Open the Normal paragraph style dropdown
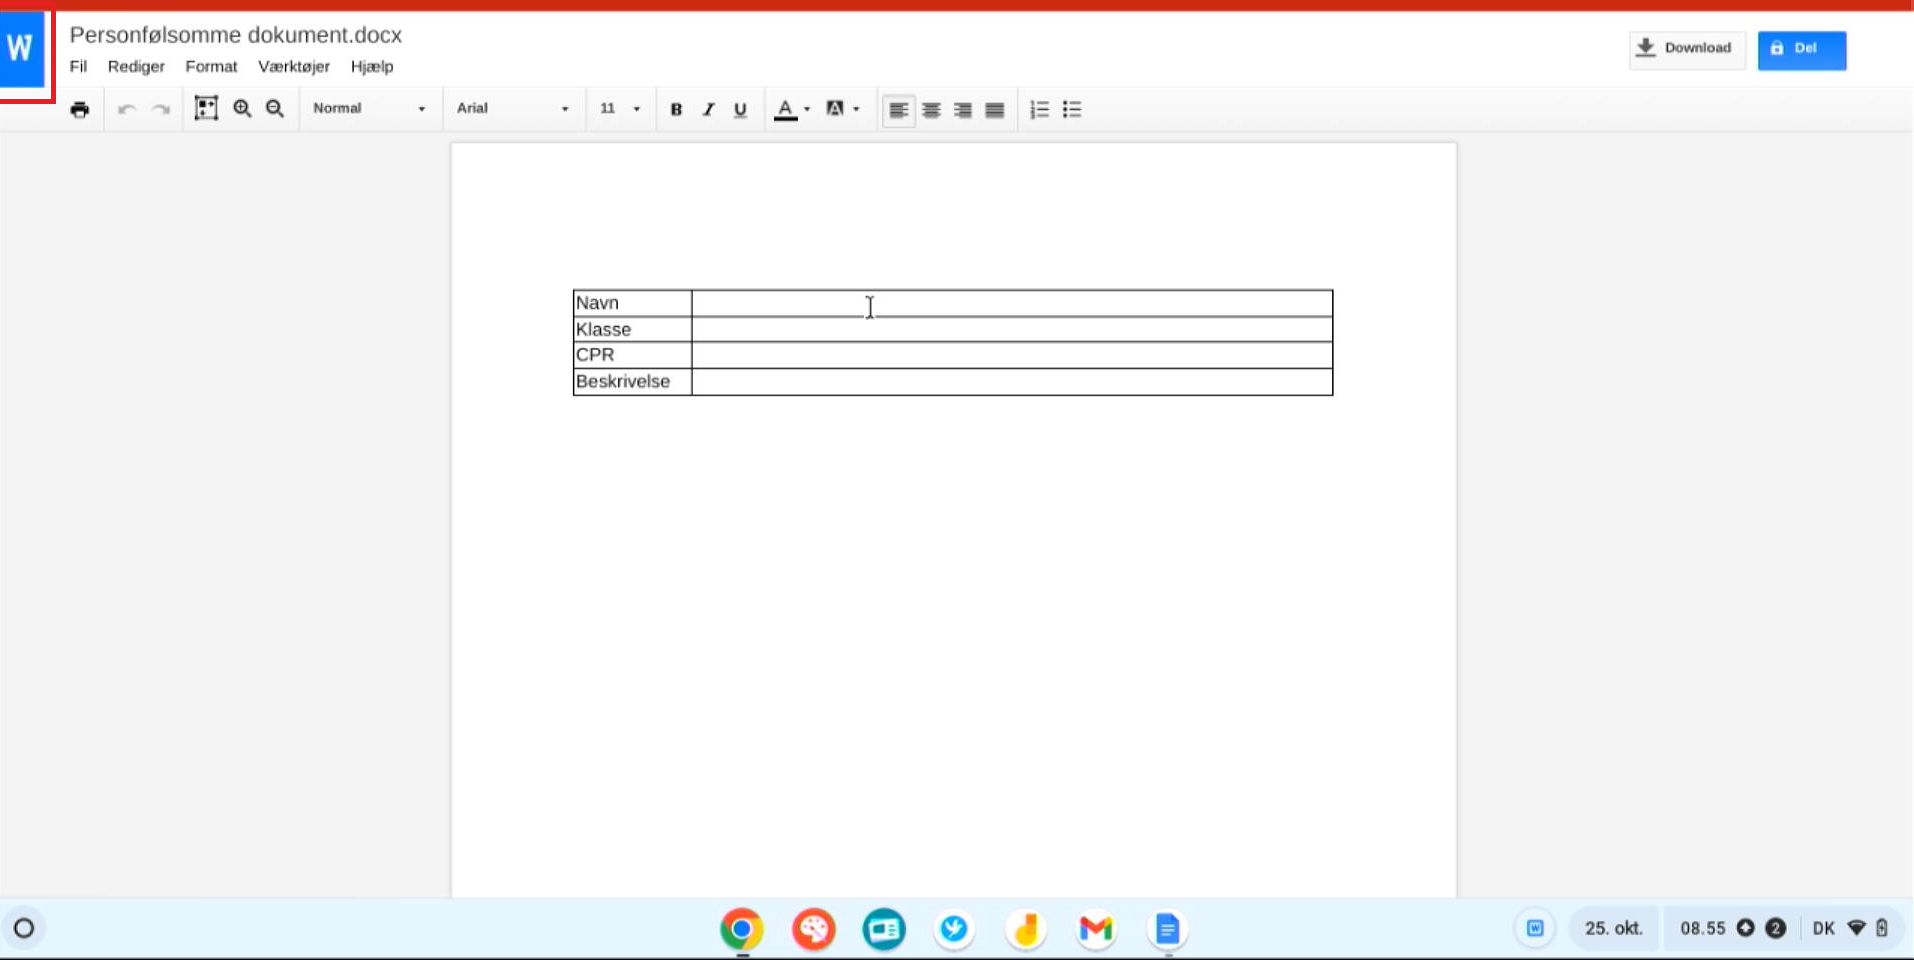 point(369,109)
